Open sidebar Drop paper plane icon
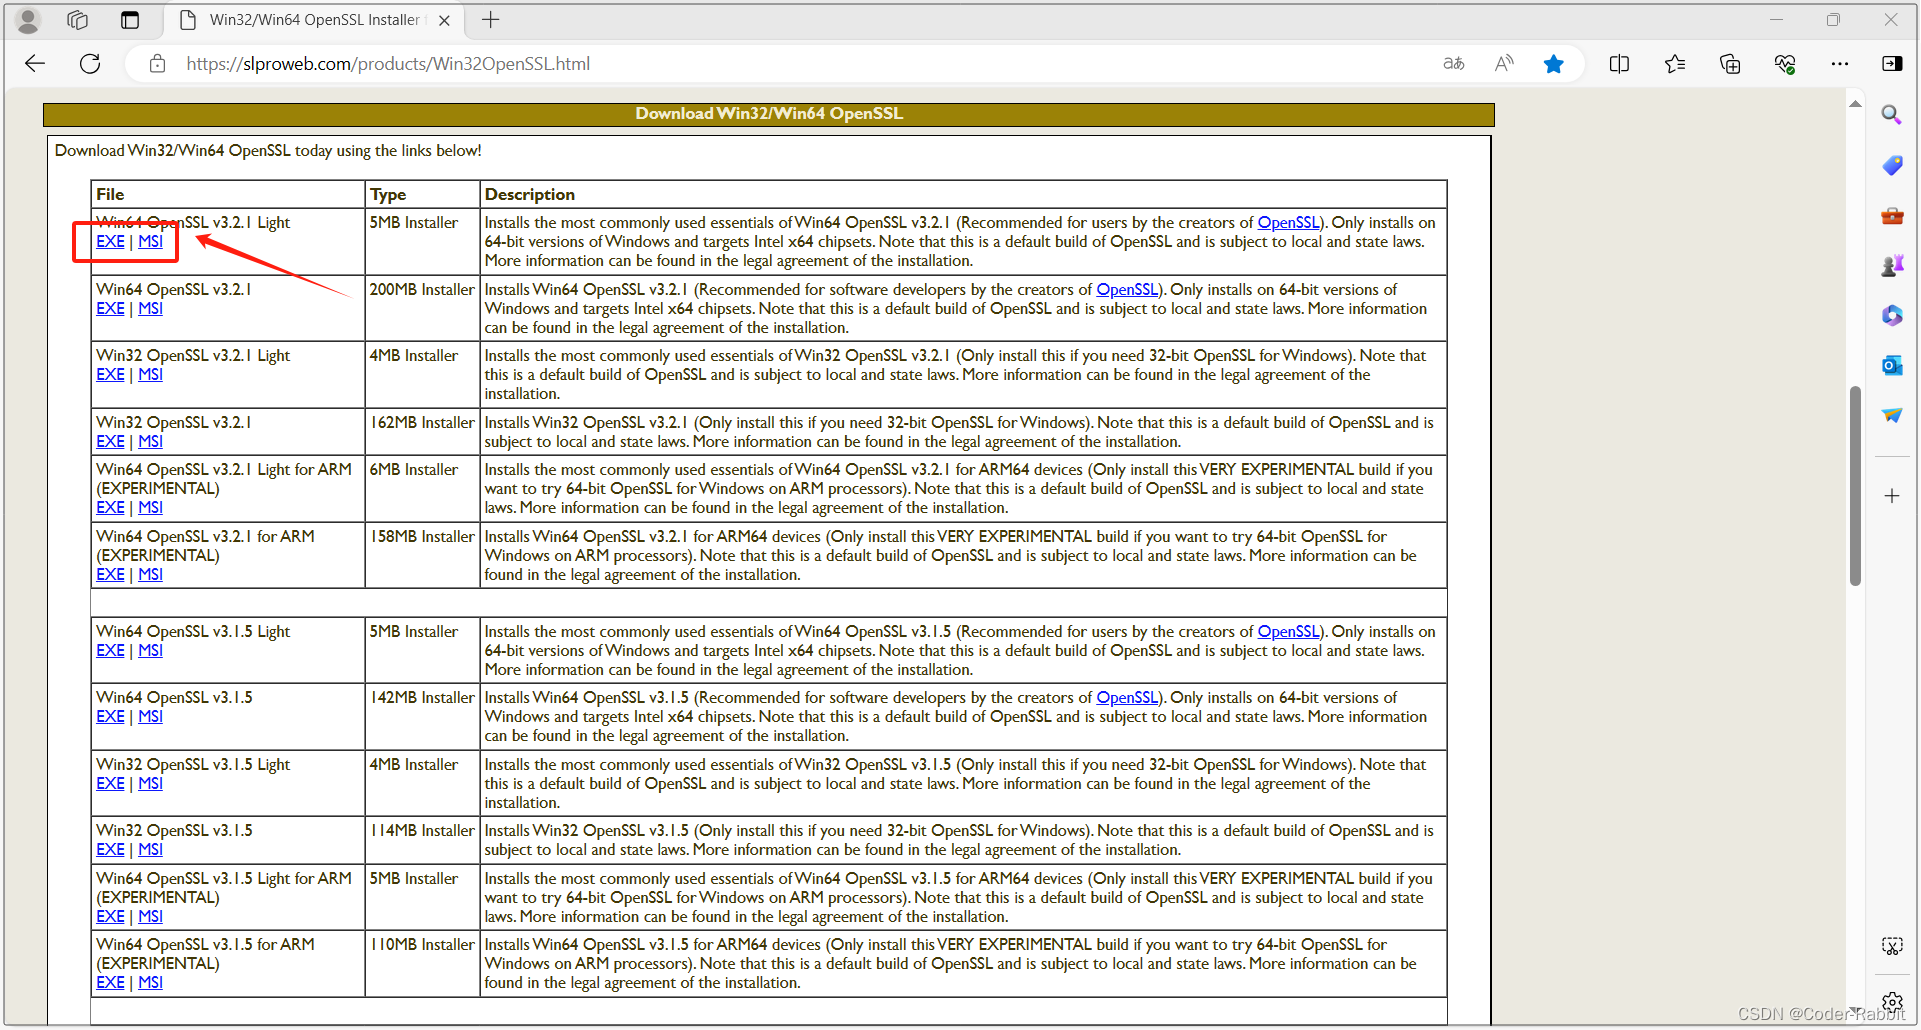 point(1891,415)
